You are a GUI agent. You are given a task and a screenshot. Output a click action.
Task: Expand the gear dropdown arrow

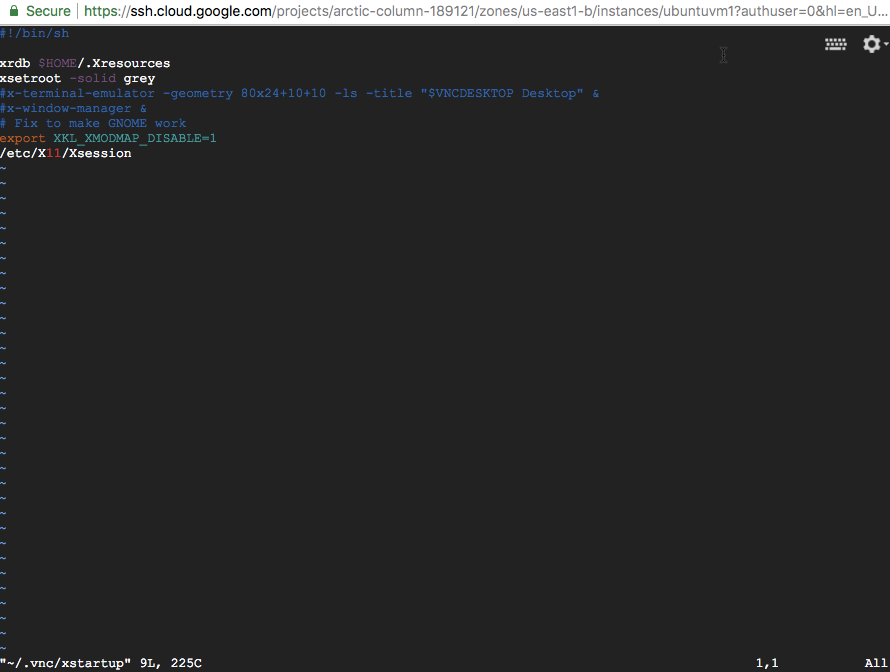point(886,44)
